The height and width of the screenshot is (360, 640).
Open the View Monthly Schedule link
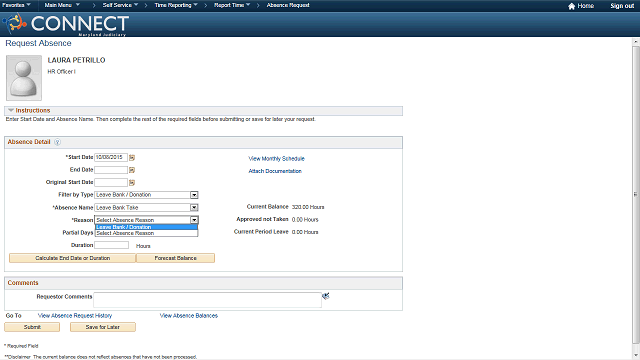pyautogui.click(x=276, y=158)
